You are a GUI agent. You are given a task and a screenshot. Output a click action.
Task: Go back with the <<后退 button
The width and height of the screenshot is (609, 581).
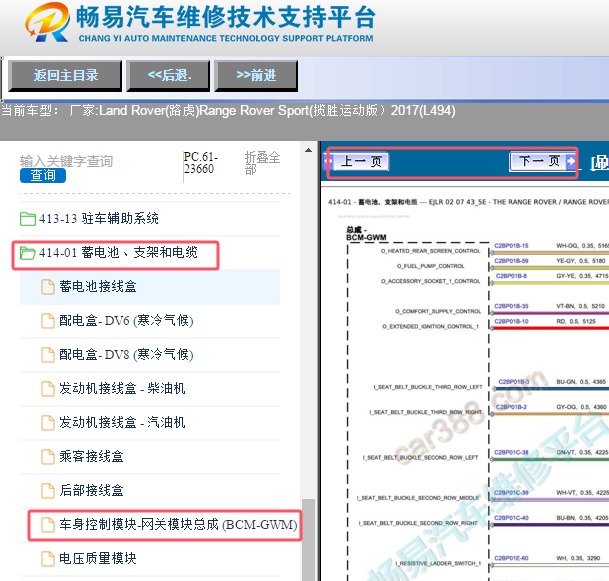[x=169, y=75]
